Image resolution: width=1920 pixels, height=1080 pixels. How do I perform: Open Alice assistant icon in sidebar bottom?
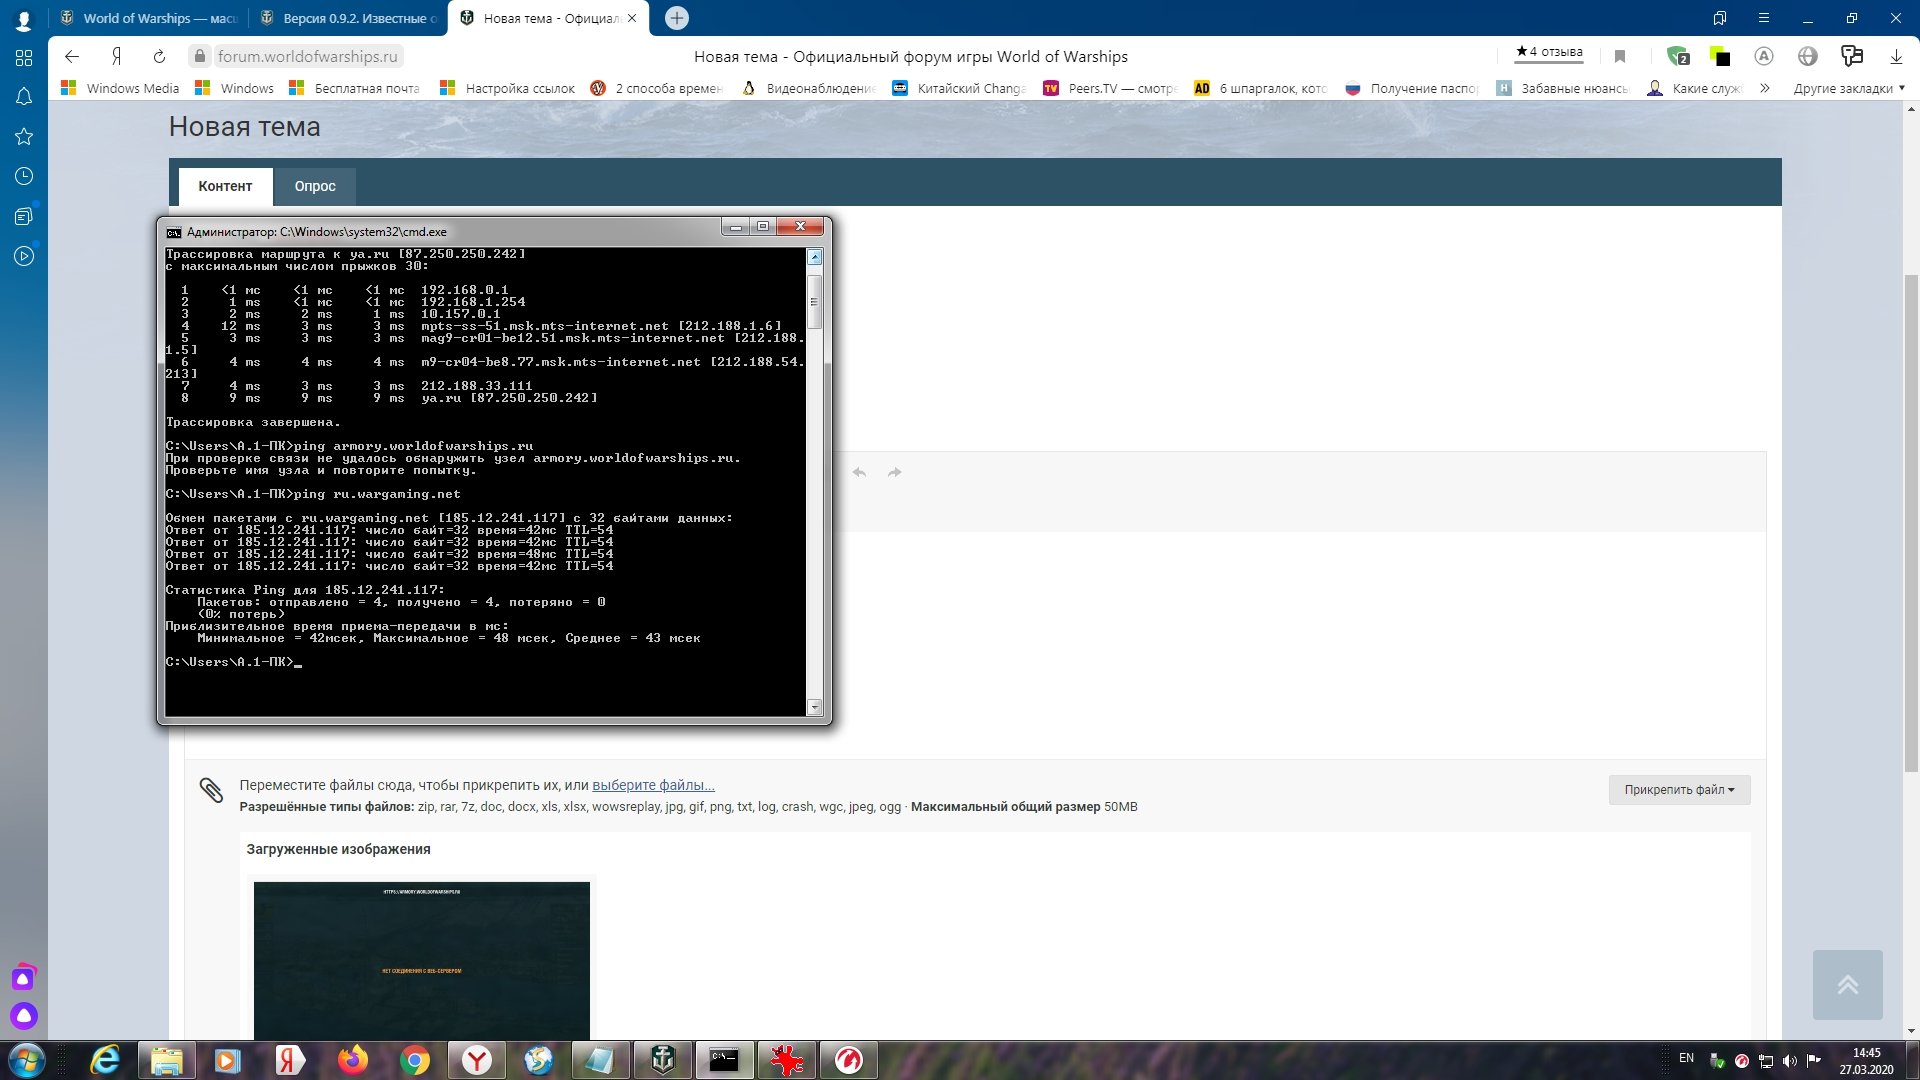point(24,1016)
